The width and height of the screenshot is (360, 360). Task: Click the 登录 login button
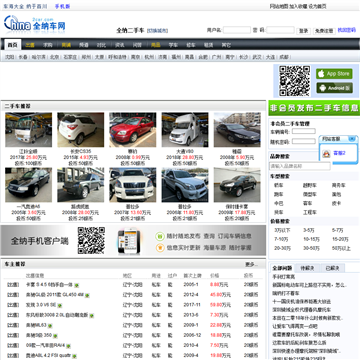303,31
